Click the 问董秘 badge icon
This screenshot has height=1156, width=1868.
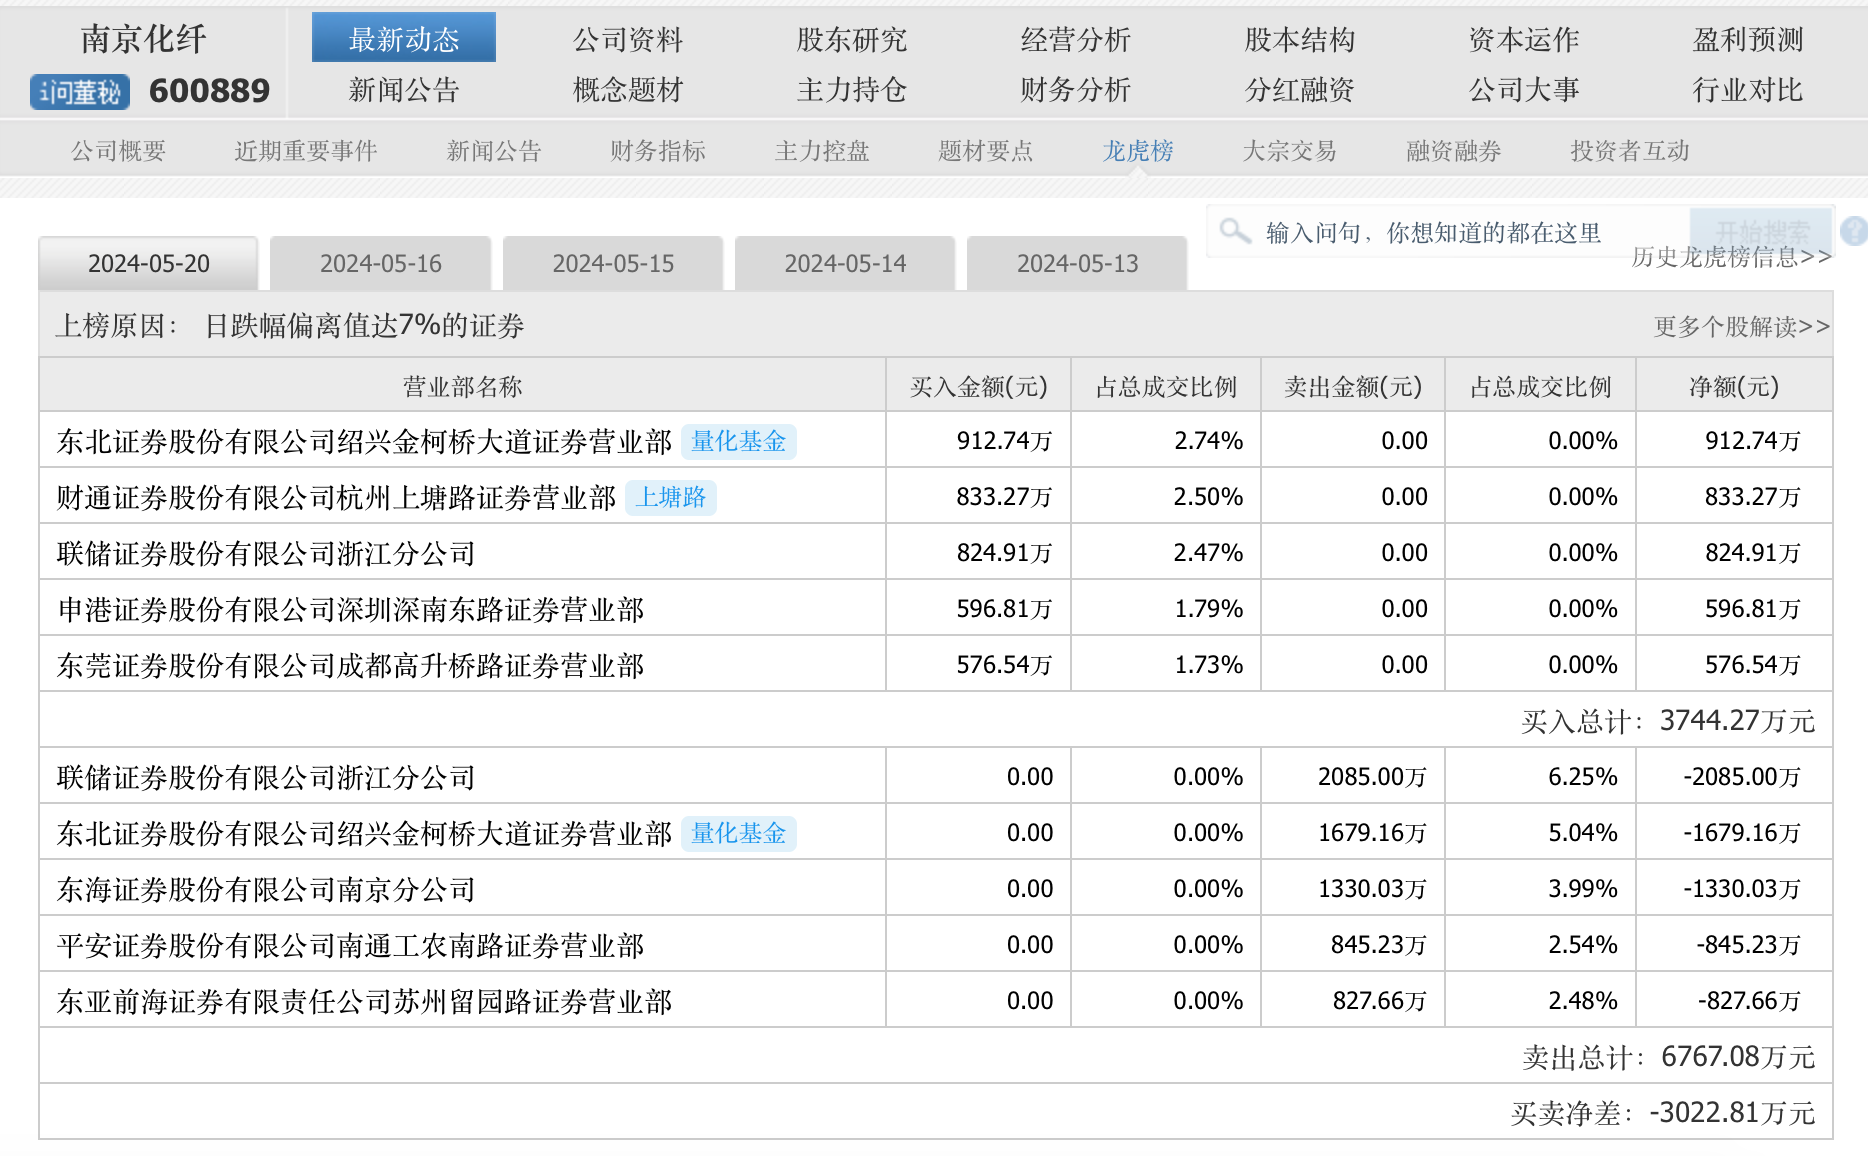(x=80, y=92)
